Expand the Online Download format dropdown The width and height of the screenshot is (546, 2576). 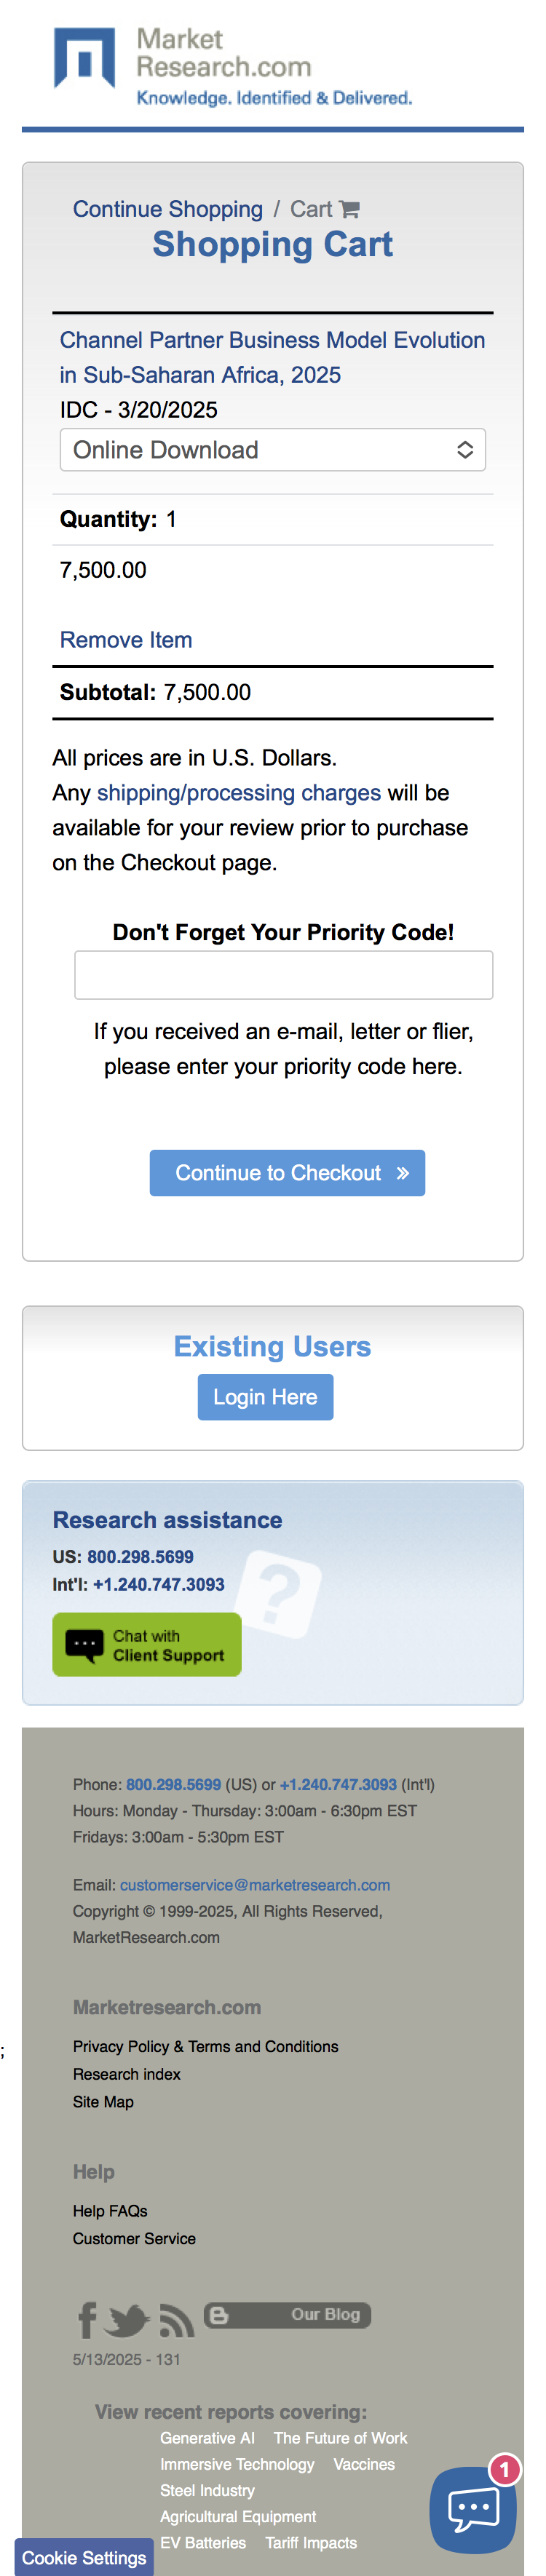click(x=272, y=450)
